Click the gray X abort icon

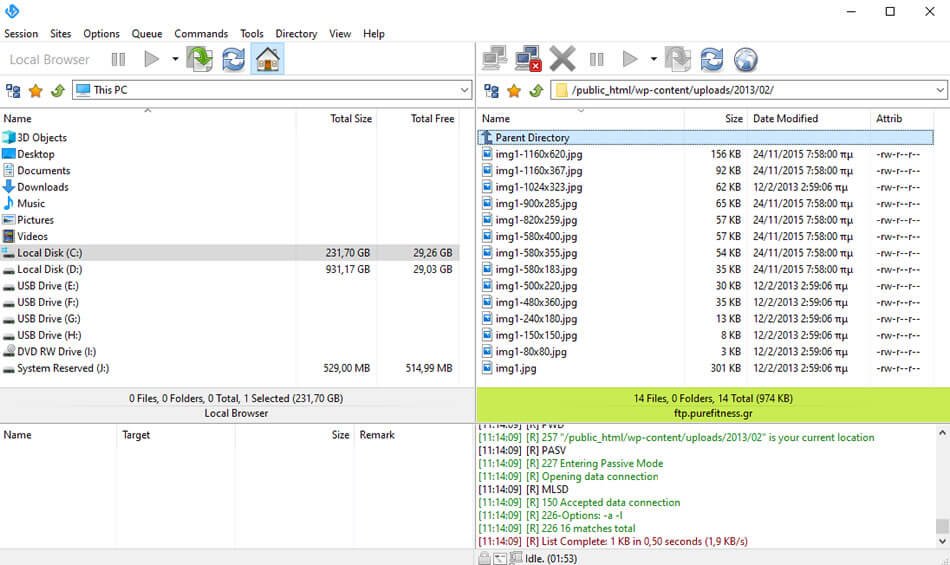coord(562,60)
